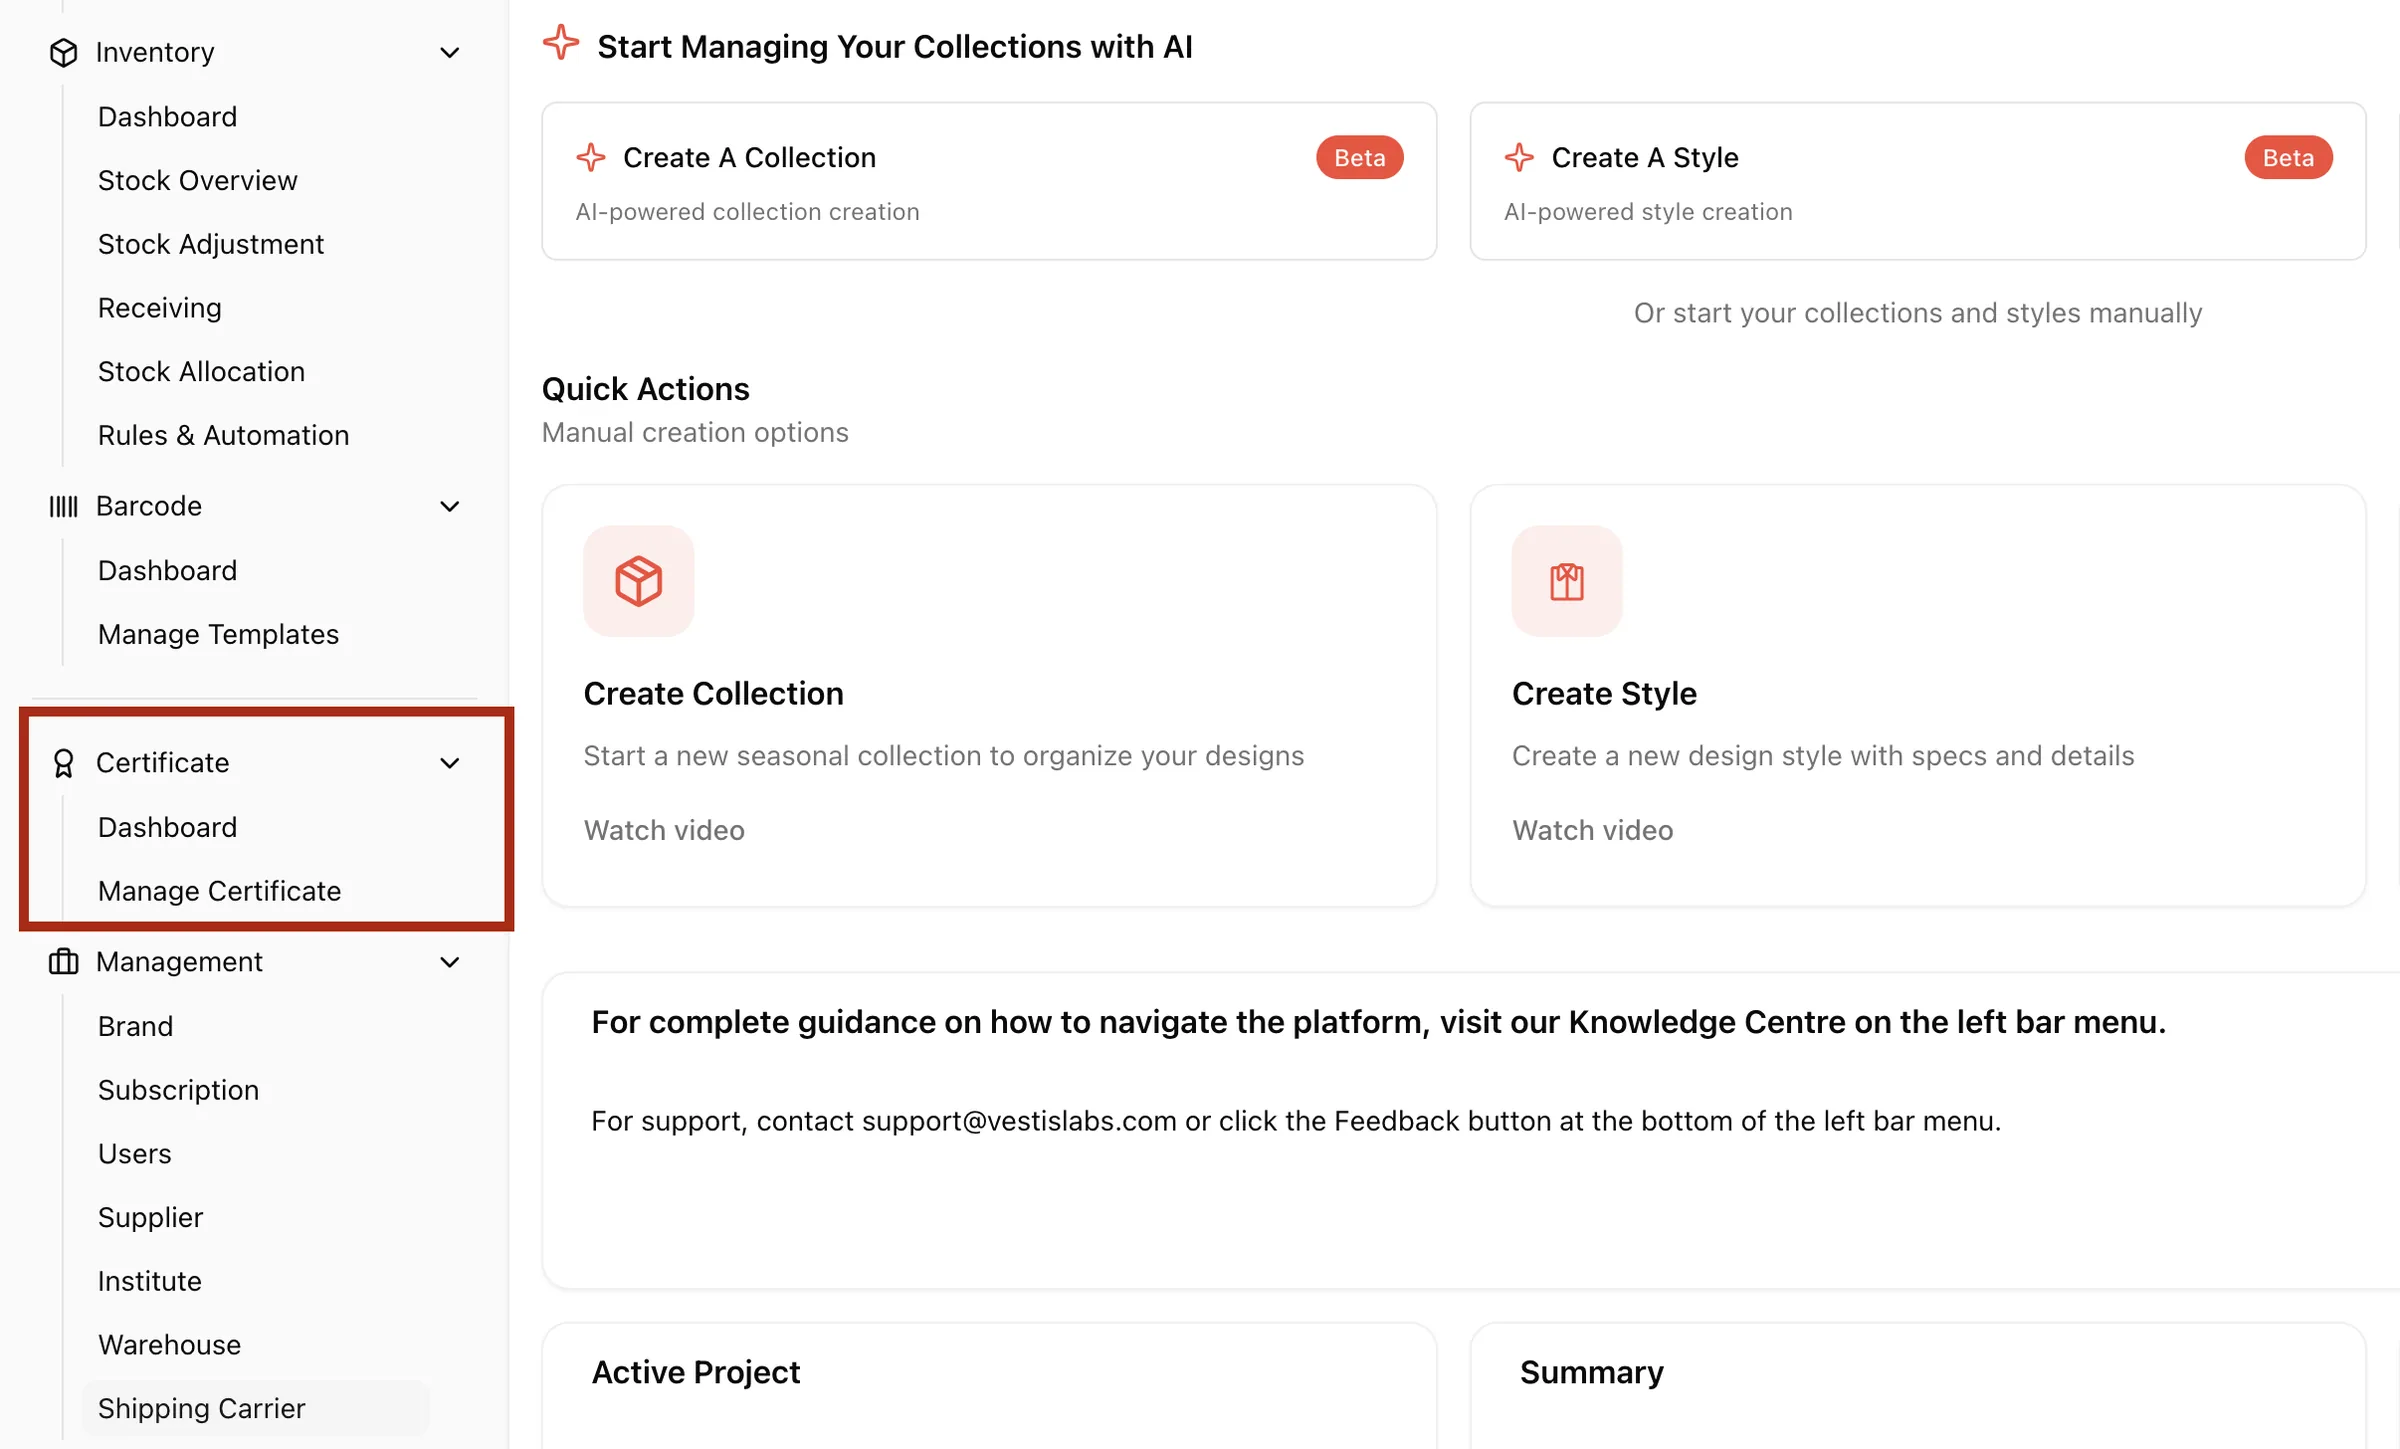Image resolution: width=2400 pixels, height=1449 pixels.
Task: Open Manage Certificate
Action: [219, 891]
